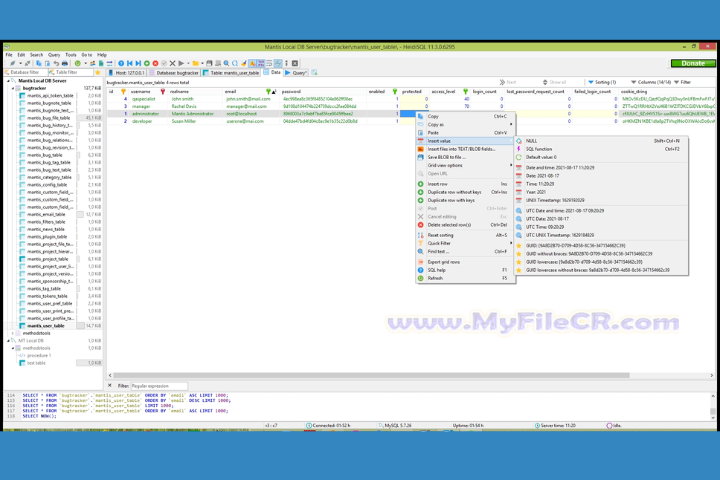Expand the methodstools node under bugtracker server
The image size is (720, 480).
coord(13,333)
